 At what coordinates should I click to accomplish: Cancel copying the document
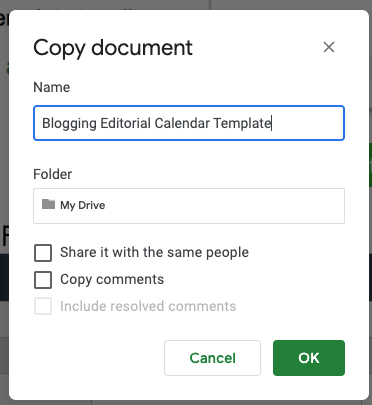point(212,358)
